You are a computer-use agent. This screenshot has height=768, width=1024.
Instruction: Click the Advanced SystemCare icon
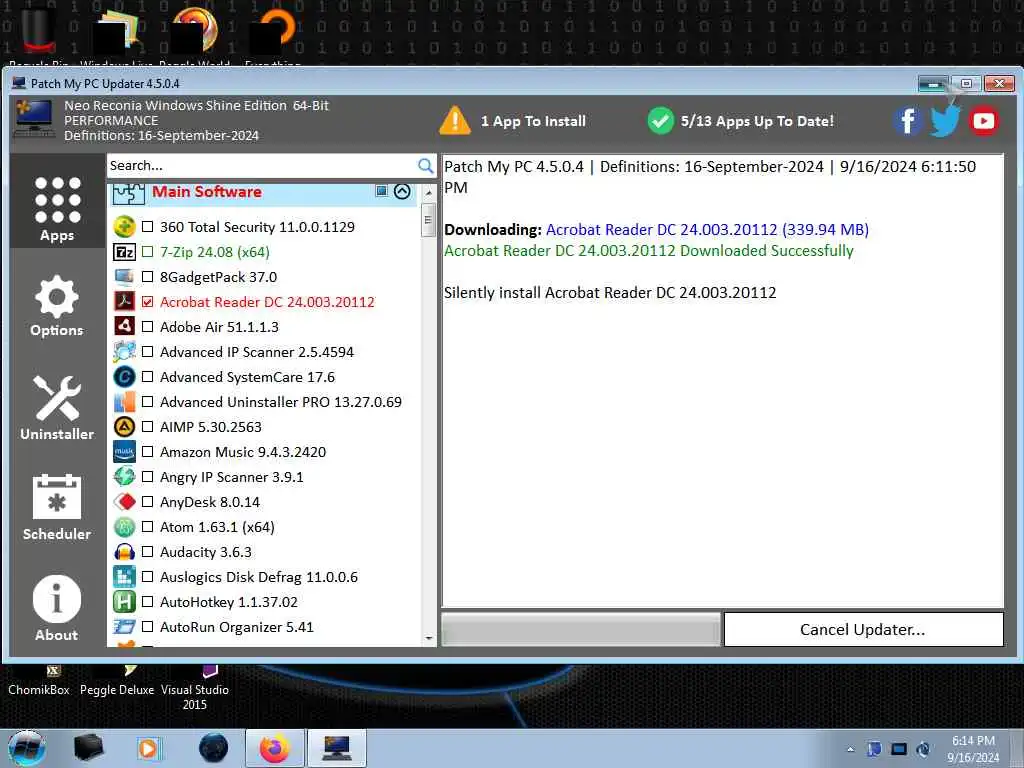point(124,377)
